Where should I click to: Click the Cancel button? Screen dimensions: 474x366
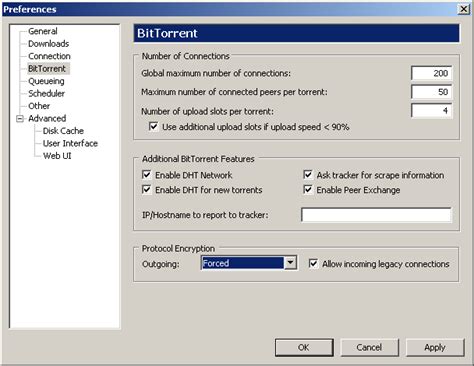coord(369,347)
